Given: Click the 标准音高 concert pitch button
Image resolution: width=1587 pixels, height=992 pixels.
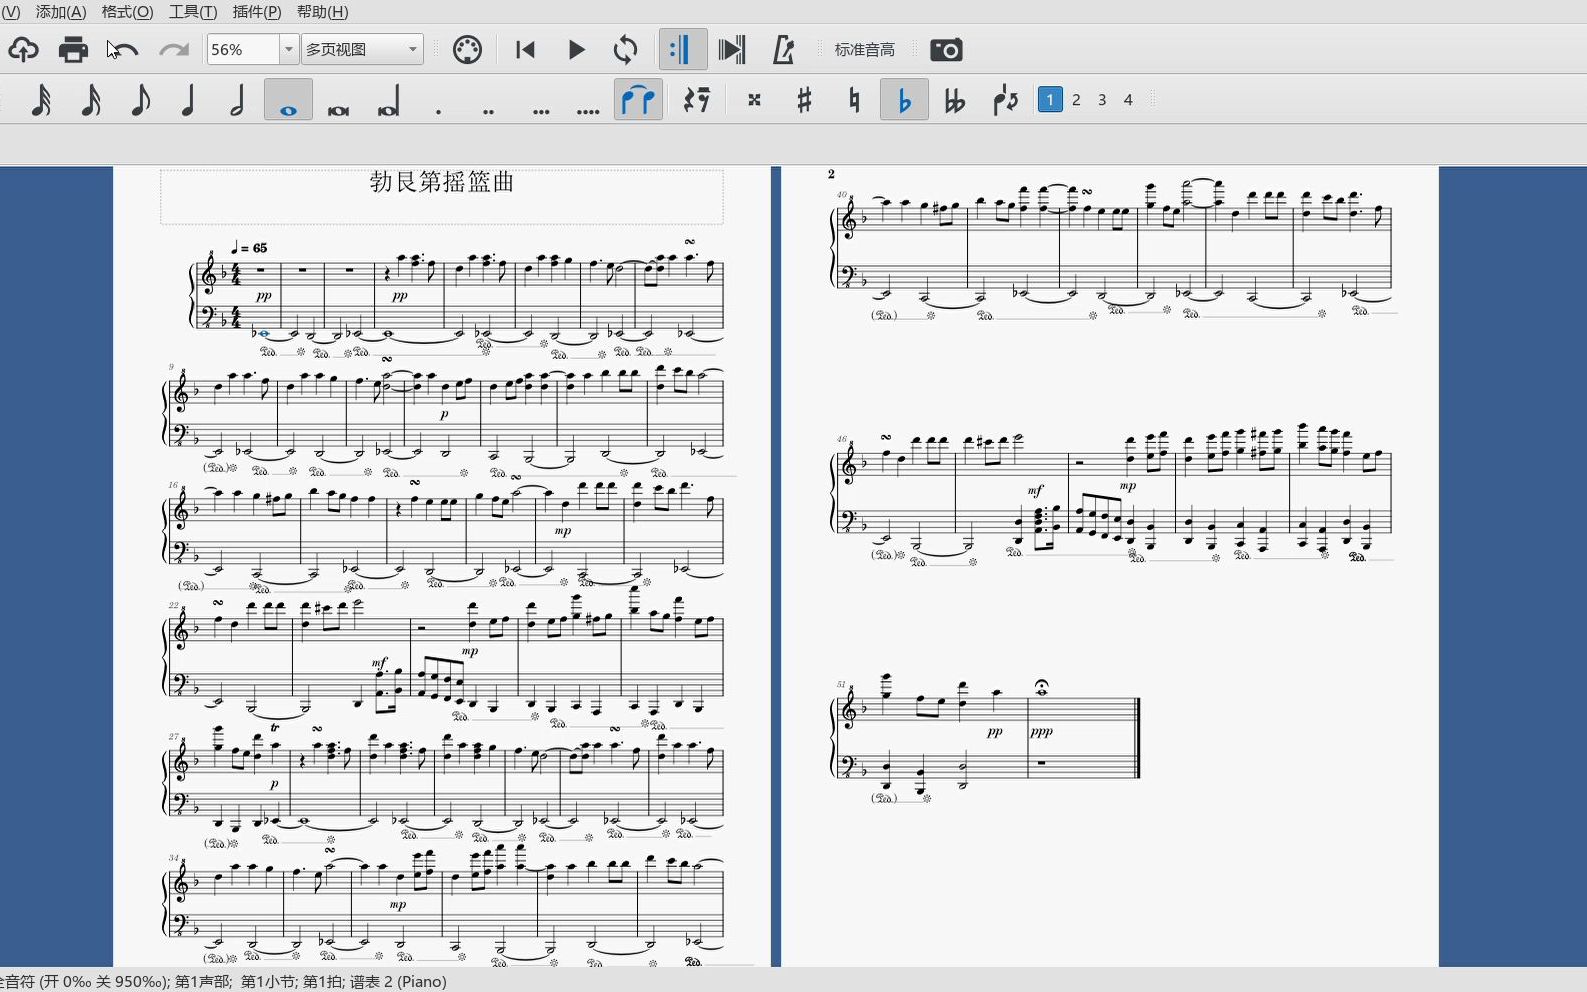Looking at the screenshot, I should (x=865, y=50).
